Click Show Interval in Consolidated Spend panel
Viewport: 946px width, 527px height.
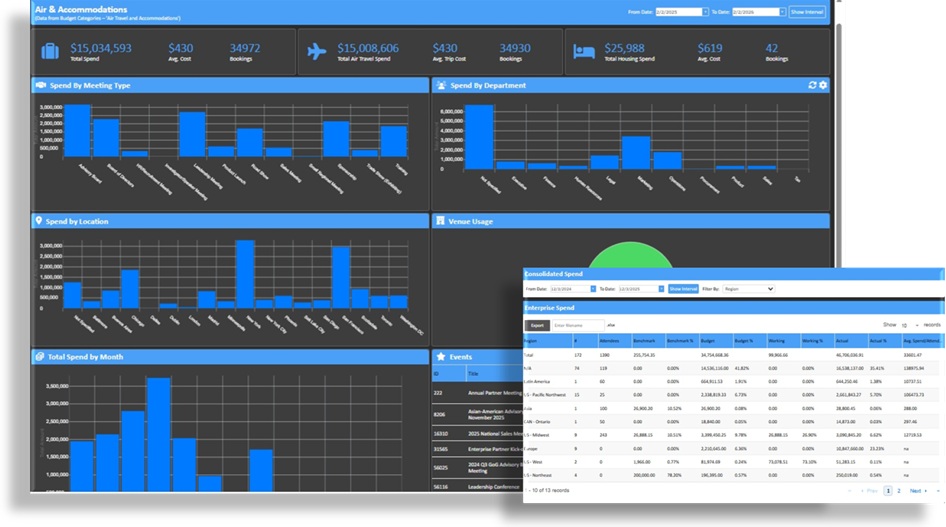(x=683, y=289)
